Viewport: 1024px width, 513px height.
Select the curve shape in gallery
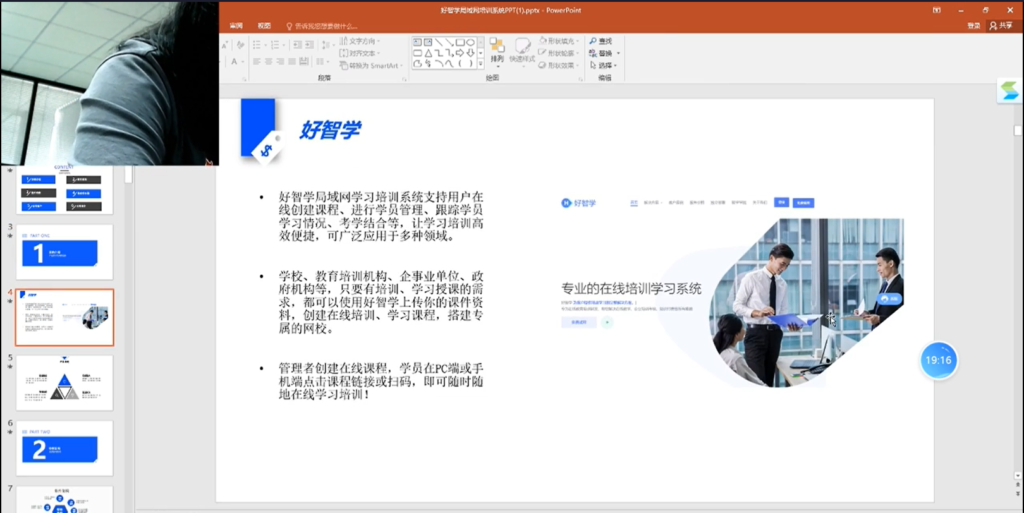tap(450, 63)
